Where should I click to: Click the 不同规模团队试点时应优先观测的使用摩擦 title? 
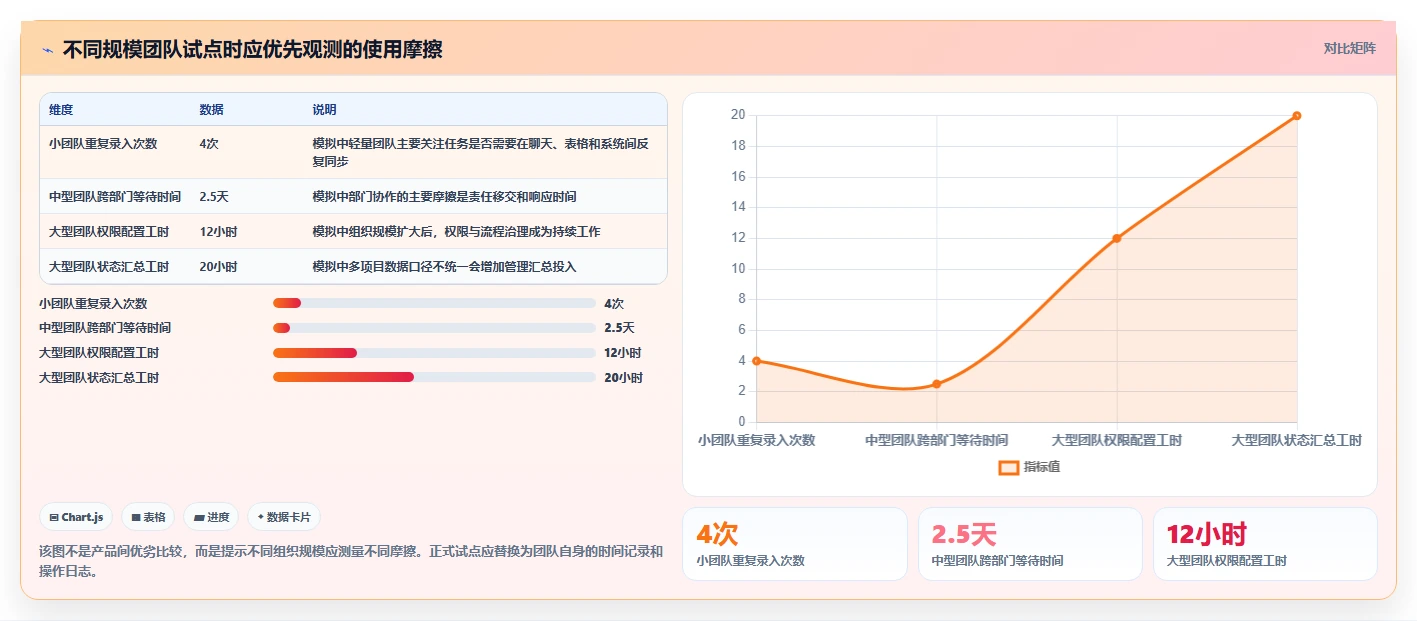(x=252, y=49)
